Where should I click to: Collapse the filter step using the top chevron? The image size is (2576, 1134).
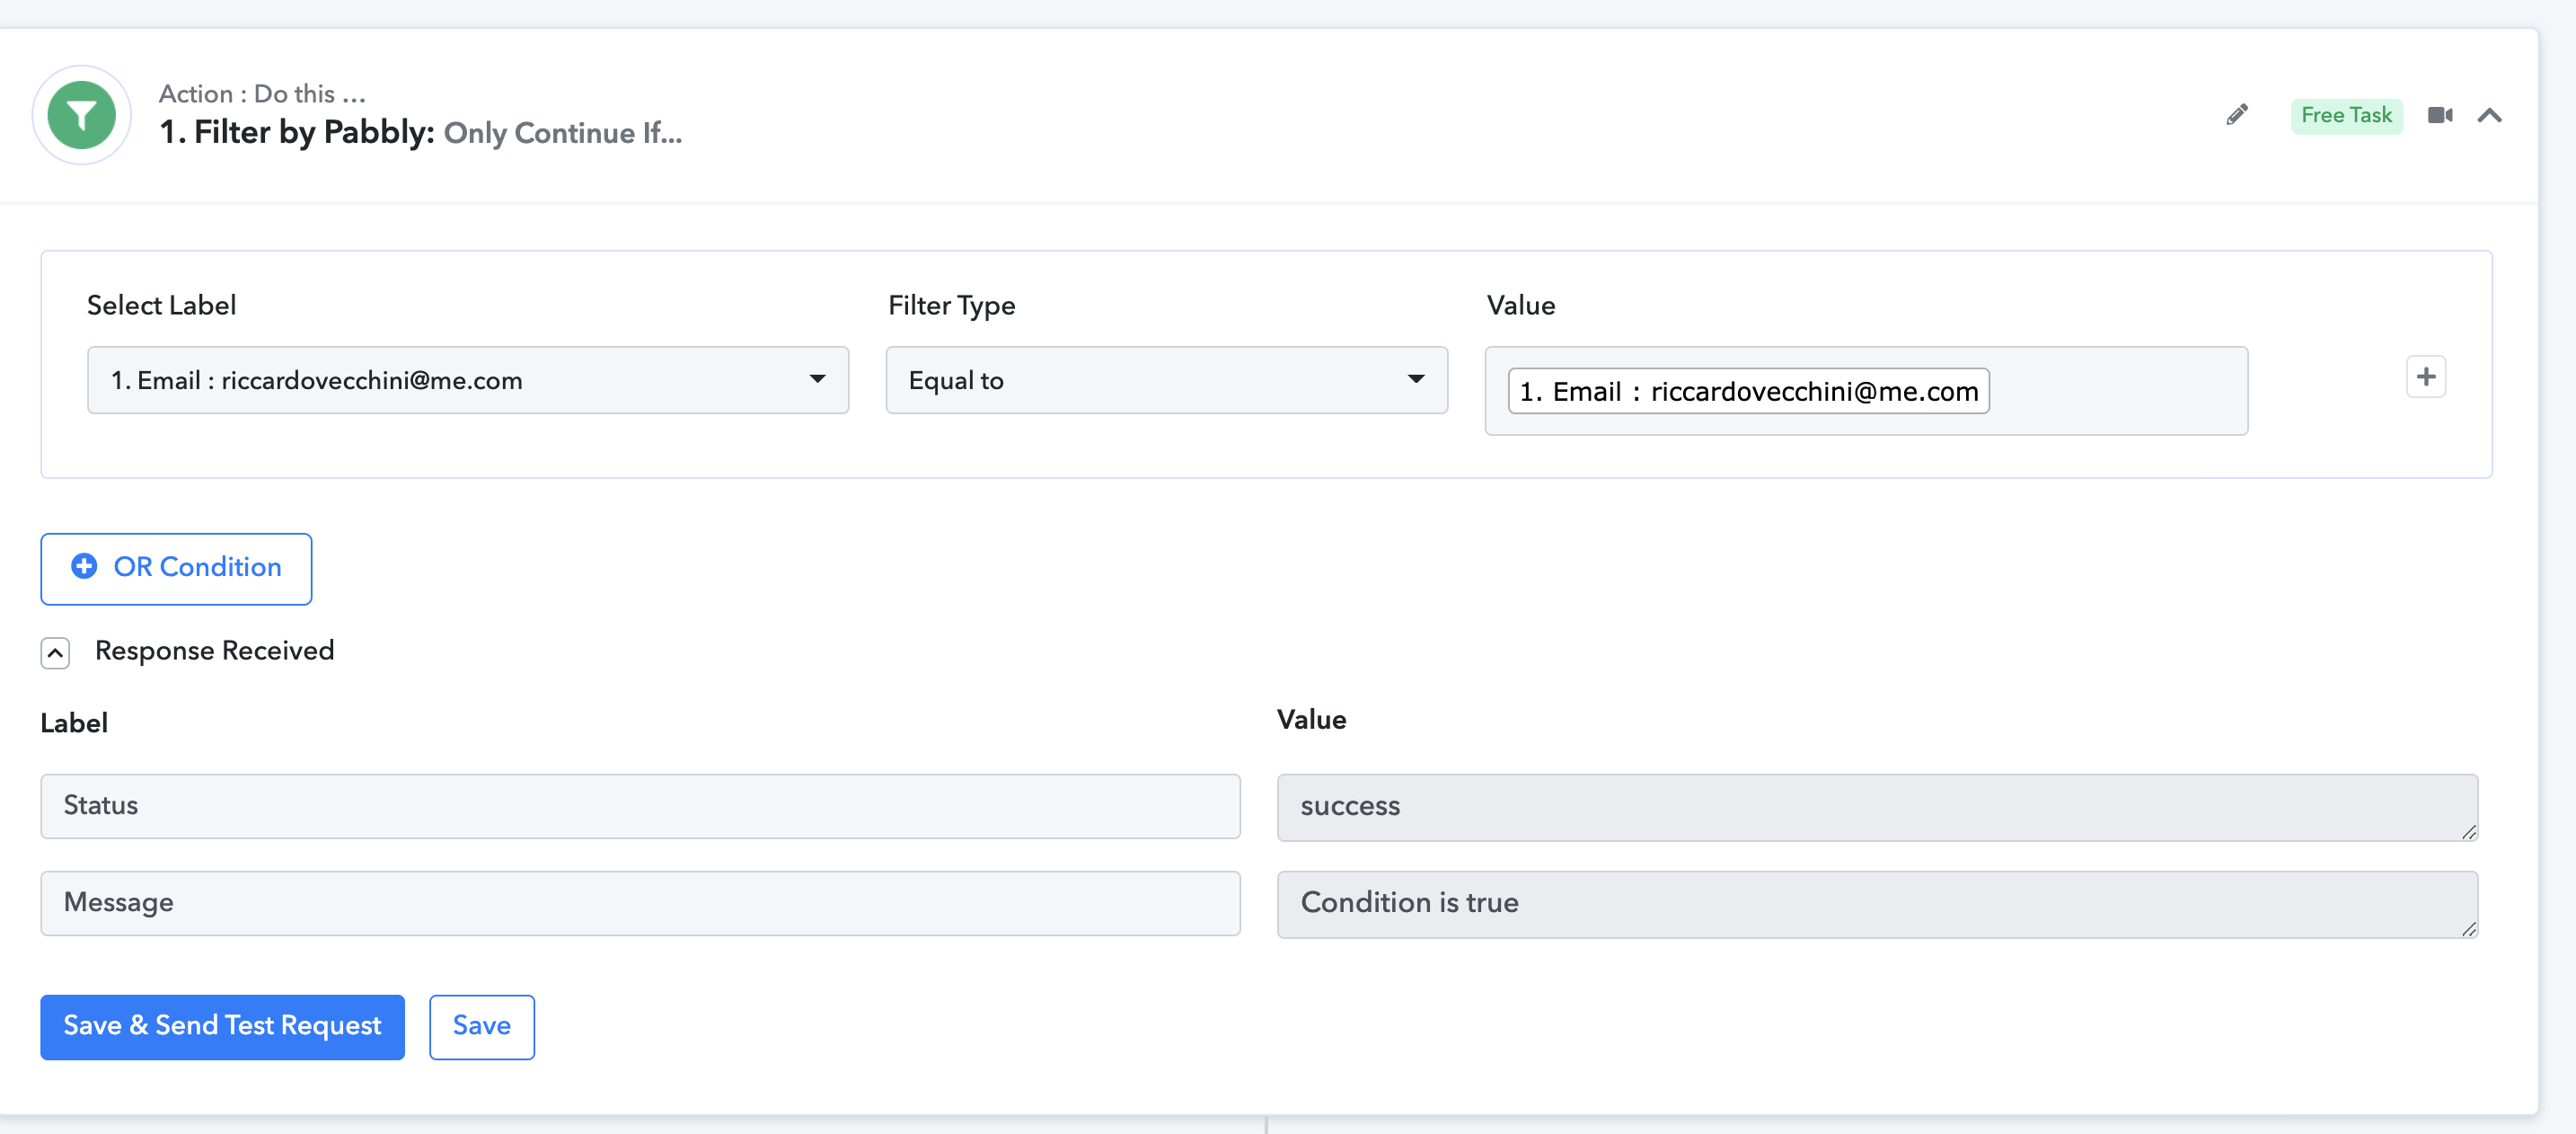tap(2490, 115)
